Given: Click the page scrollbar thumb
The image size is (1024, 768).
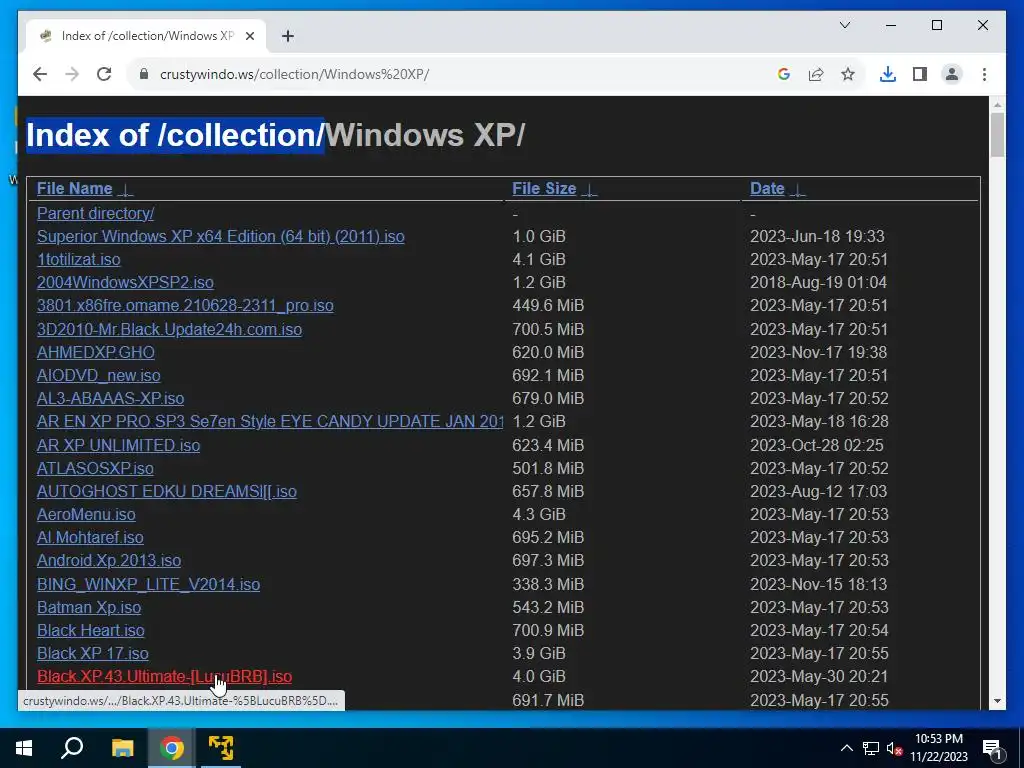Looking at the screenshot, I should pyautogui.click(x=997, y=135).
